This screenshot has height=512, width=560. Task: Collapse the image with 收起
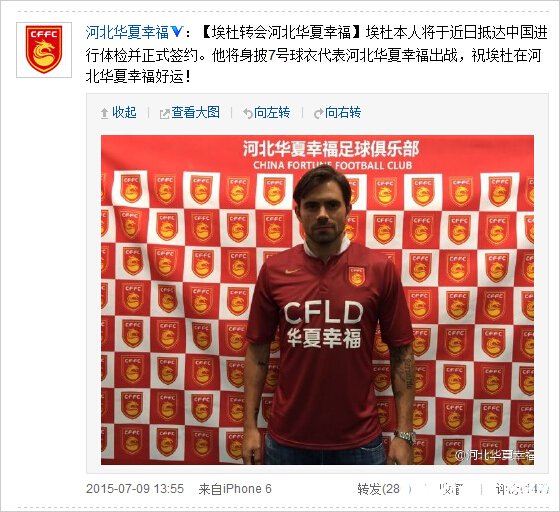[x=124, y=112]
